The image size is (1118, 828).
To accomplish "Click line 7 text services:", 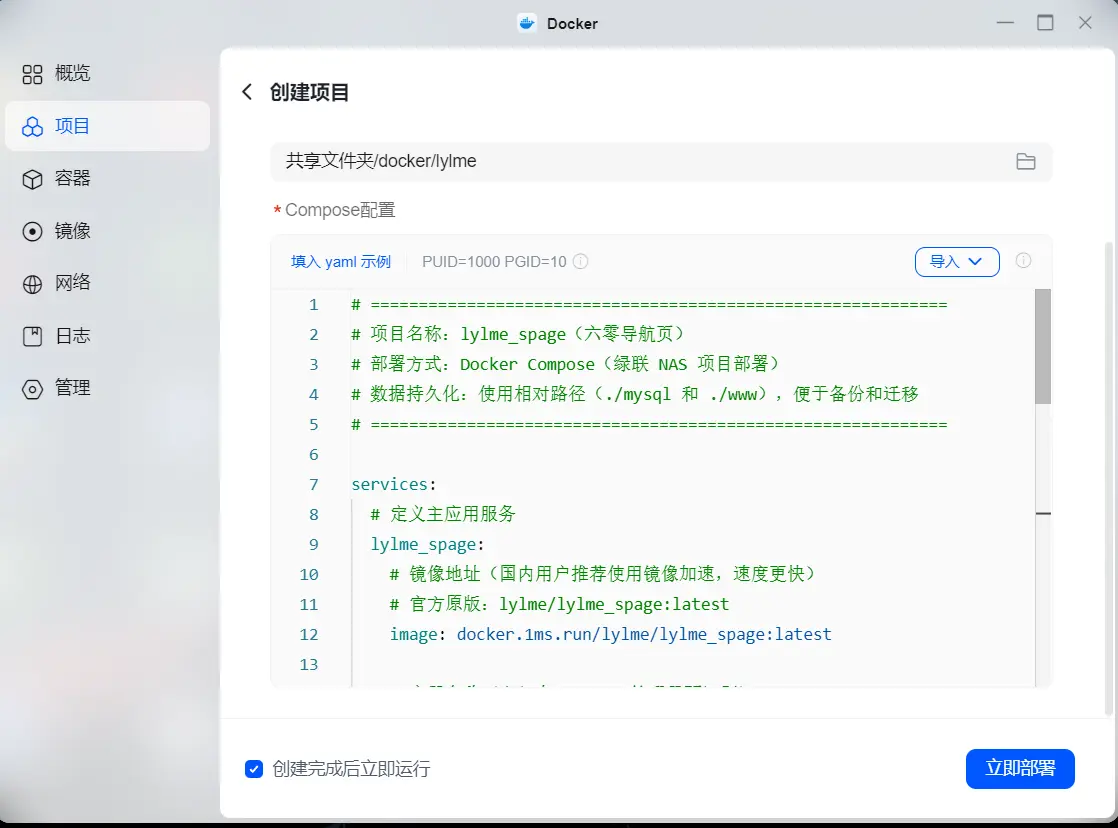I will (x=394, y=484).
